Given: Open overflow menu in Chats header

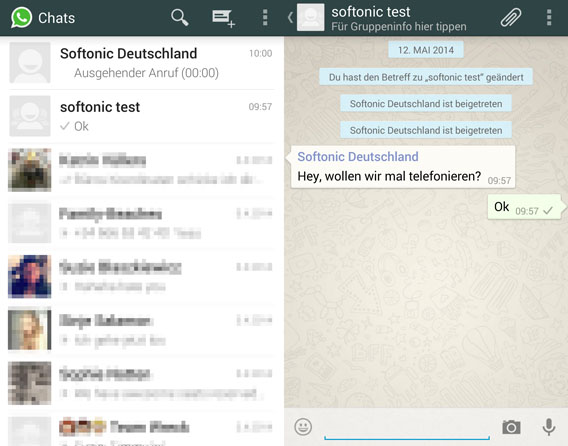Looking at the screenshot, I should [x=265, y=17].
